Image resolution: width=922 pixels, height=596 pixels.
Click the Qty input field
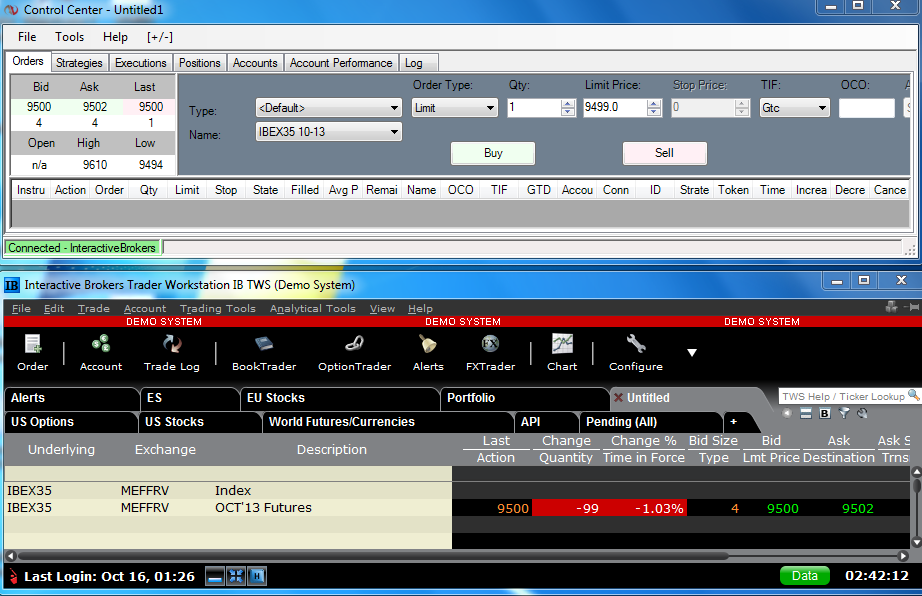[534, 108]
